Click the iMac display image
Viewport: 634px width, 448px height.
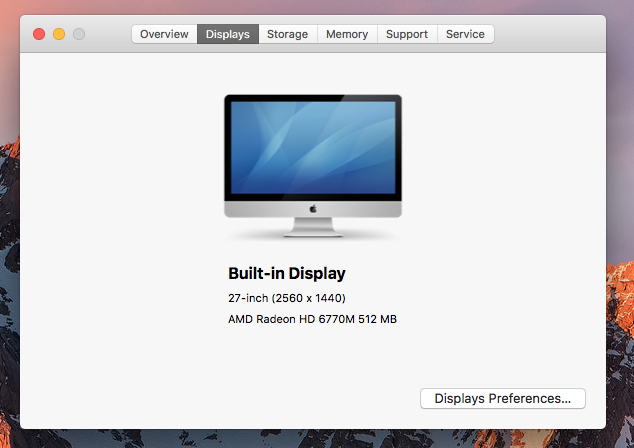[x=313, y=166]
